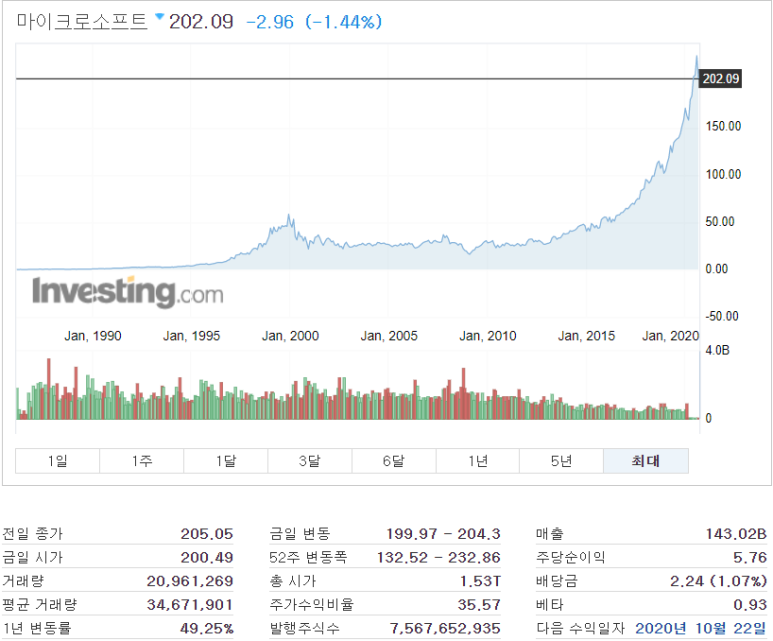Viewport: 773px width, 641px height.
Task: Click the Jan, 2010 label on time axis
Action: [x=488, y=336]
